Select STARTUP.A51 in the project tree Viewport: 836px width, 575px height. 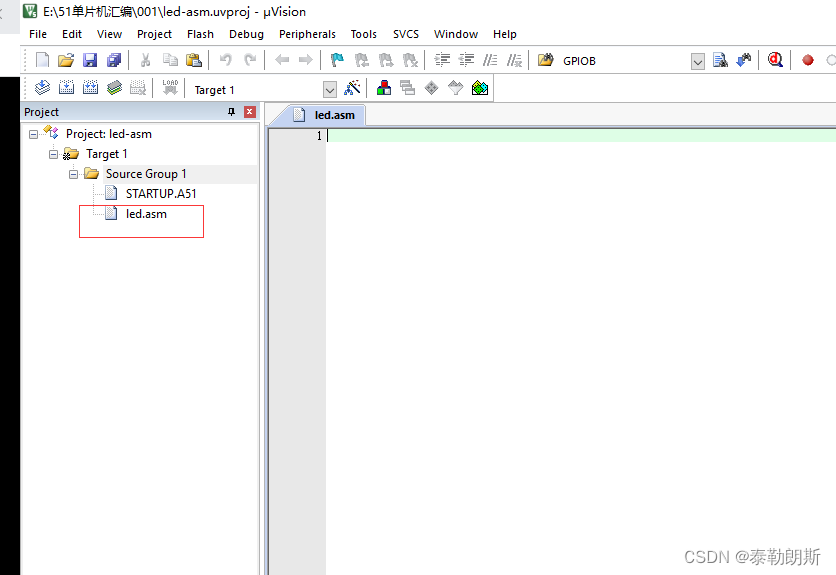click(161, 194)
